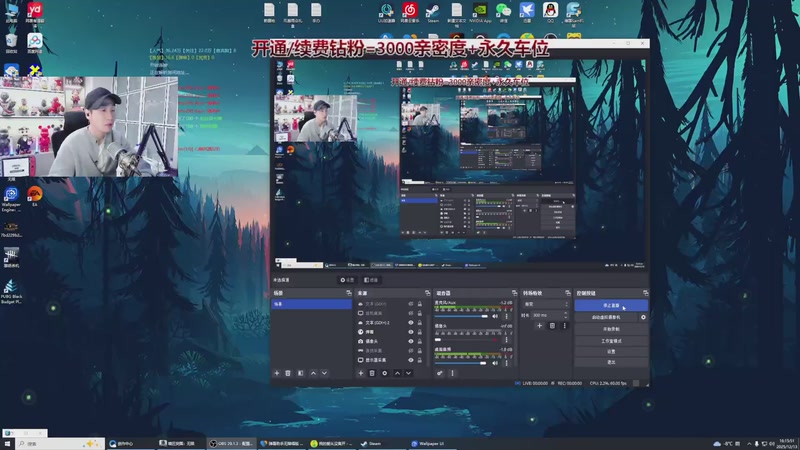Open options dots for 麦克风/Aux channel
Viewport: 800px width, 450px height.
tap(507, 316)
